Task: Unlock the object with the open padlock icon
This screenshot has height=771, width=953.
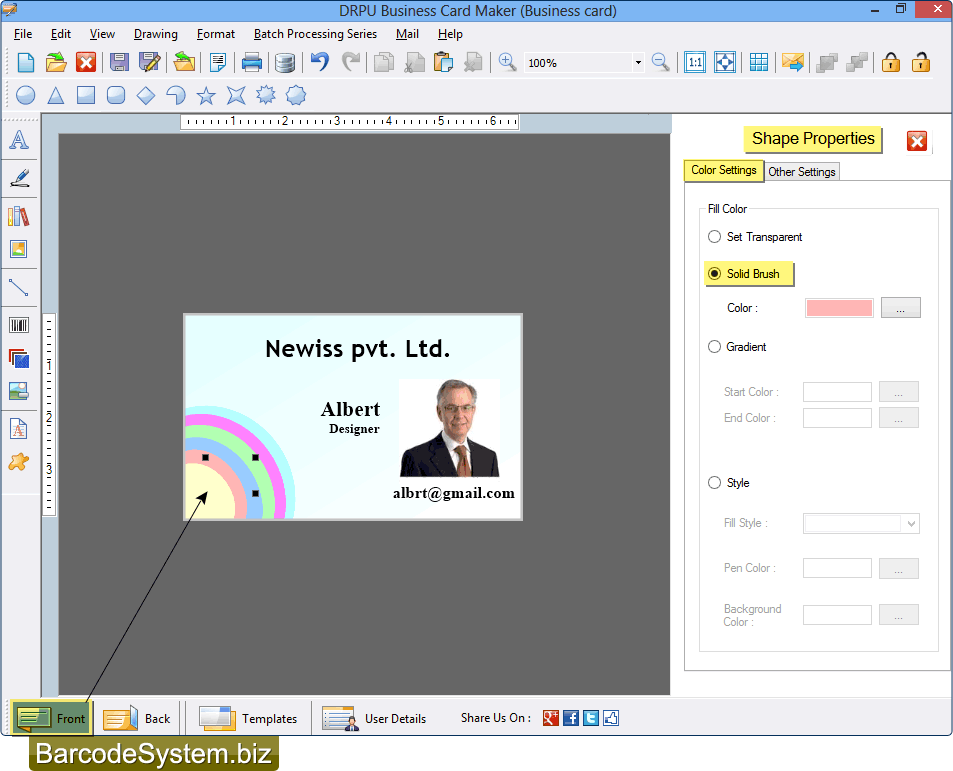Action: [921, 62]
